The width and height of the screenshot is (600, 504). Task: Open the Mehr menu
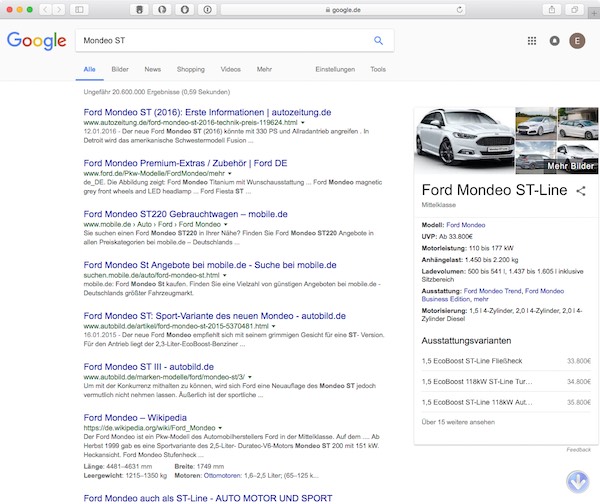264,69
